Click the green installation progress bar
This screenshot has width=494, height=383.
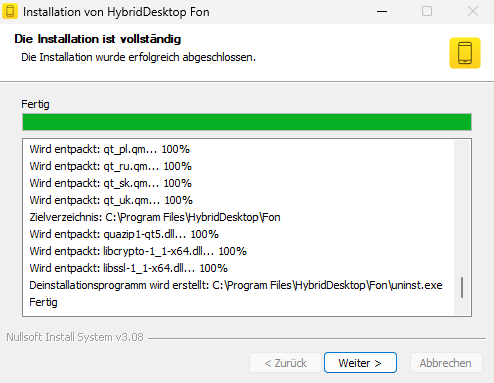tap(247, 122)
